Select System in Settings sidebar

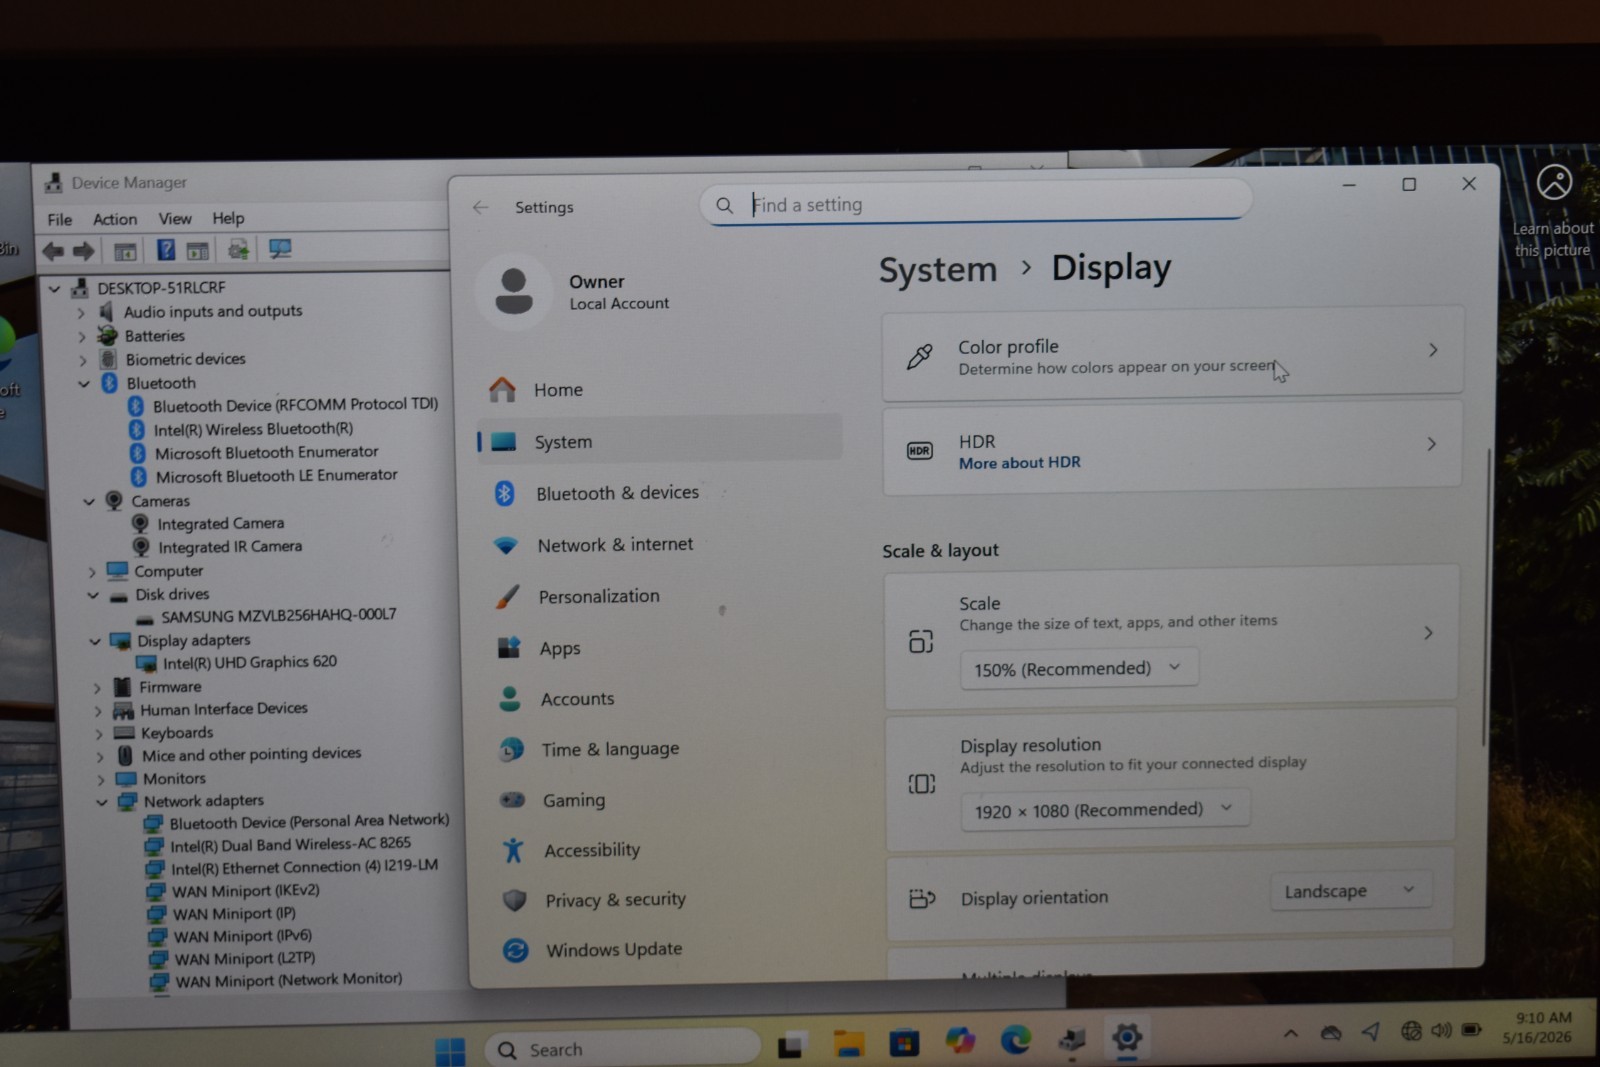tap(659, 441)
